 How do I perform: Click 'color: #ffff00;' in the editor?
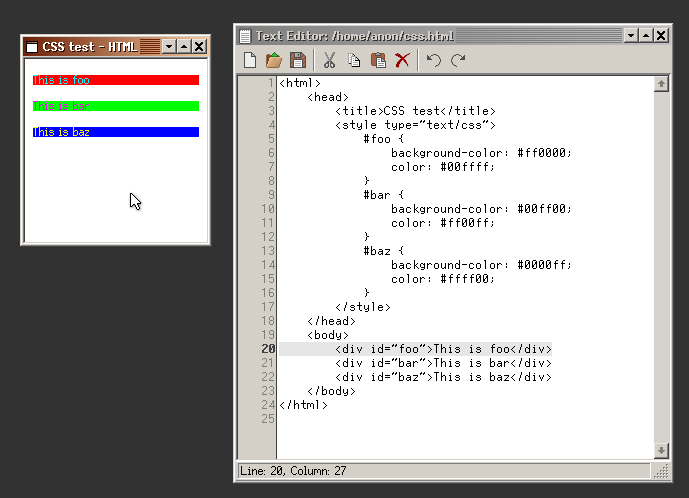[443, 279]
